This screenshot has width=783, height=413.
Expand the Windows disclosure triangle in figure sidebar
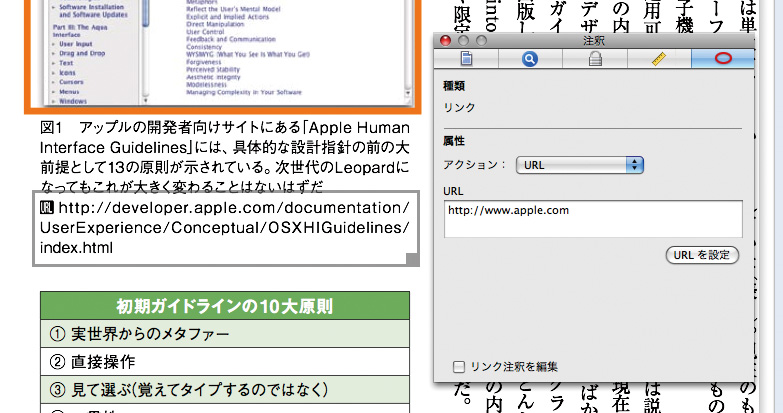pyautogui.click(x=54, y=101)
